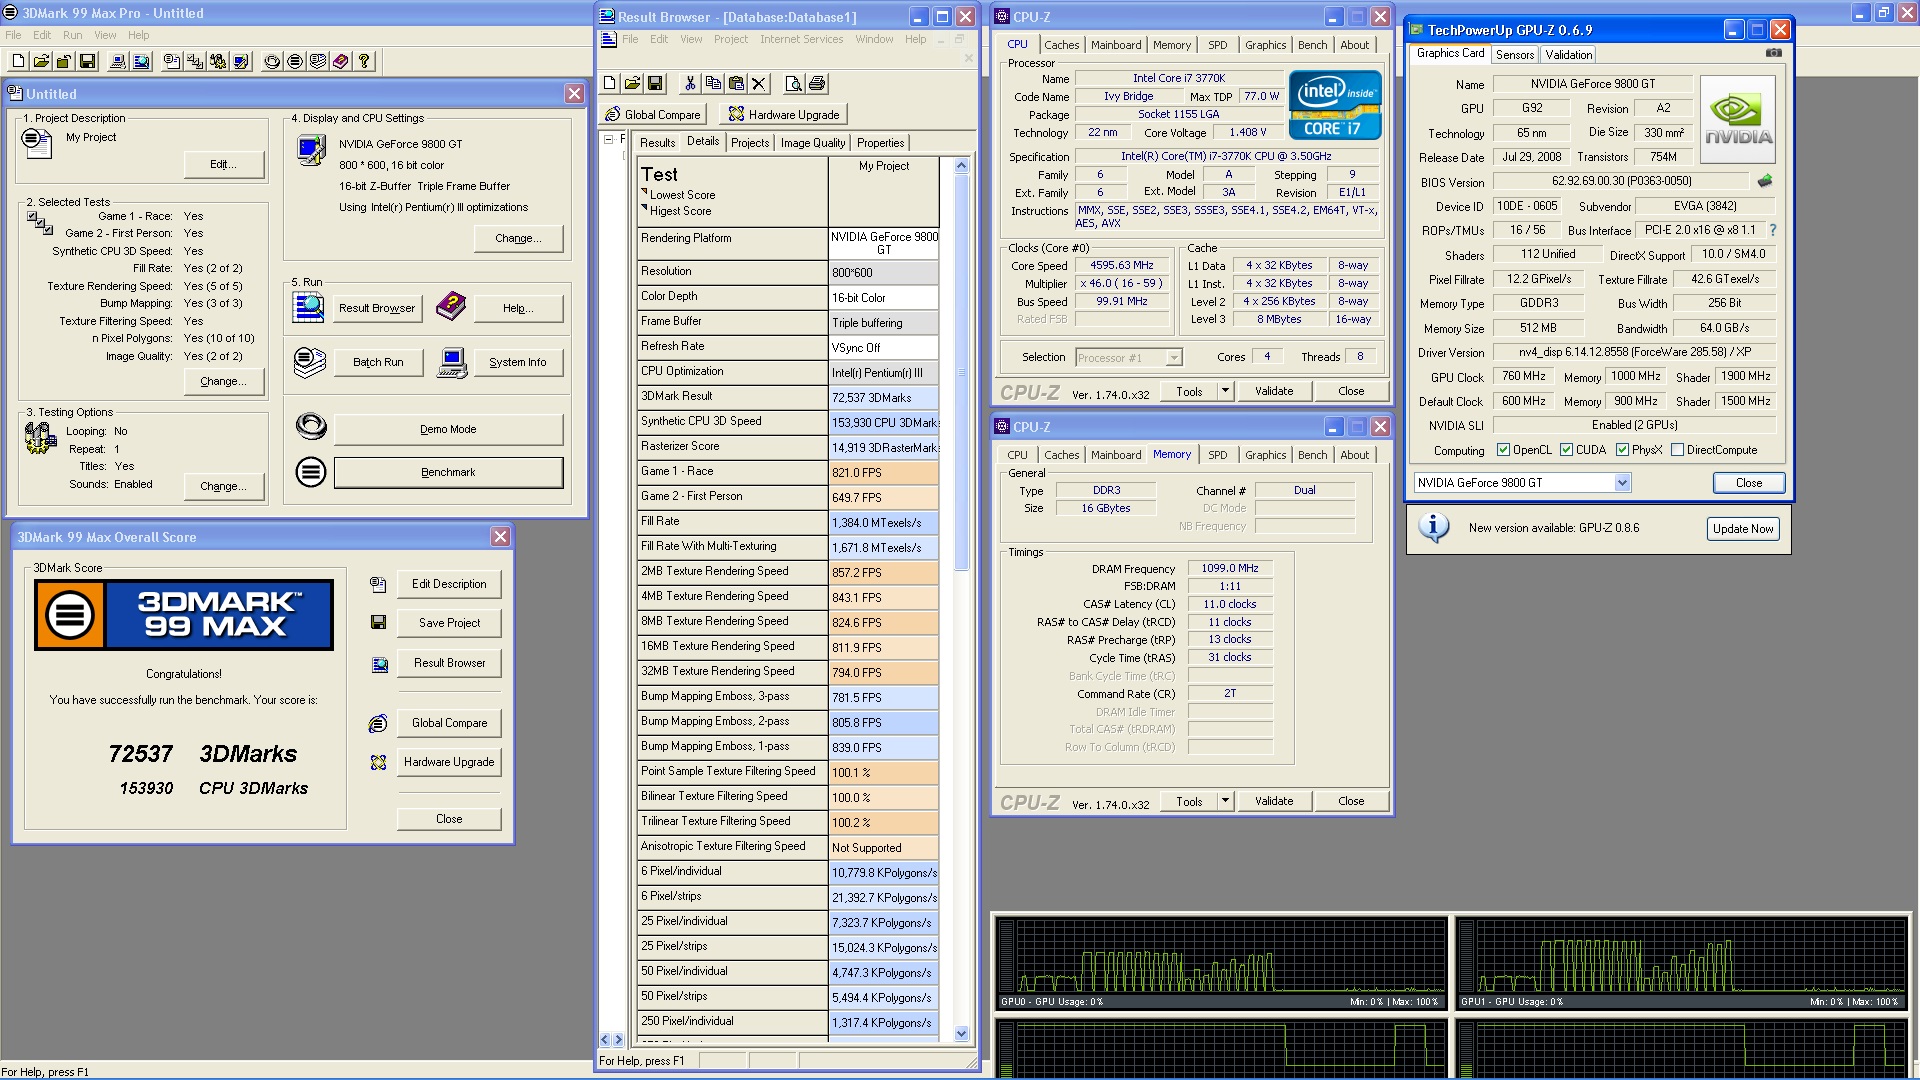Open Run menu in 3DMark 99 Max
Image resolution: width=1920 pixels, height=1080 pixels.
pyautogui.click(x=73, y=35)
